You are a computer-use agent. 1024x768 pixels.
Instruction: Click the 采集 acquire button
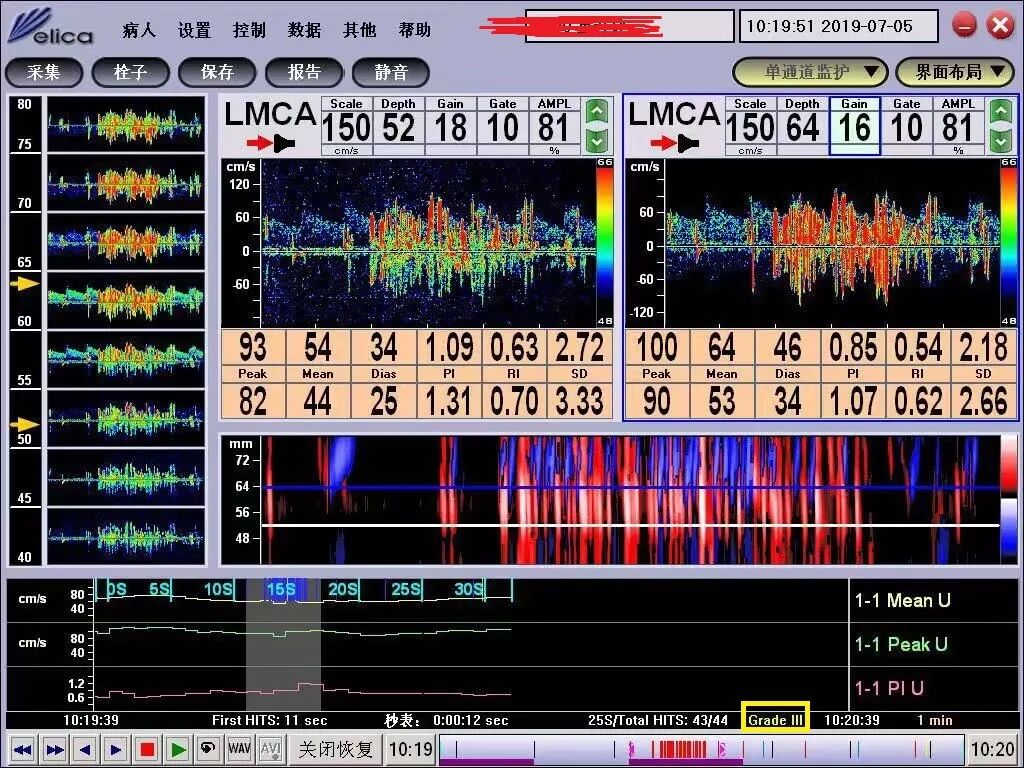(x=44, y=72)
